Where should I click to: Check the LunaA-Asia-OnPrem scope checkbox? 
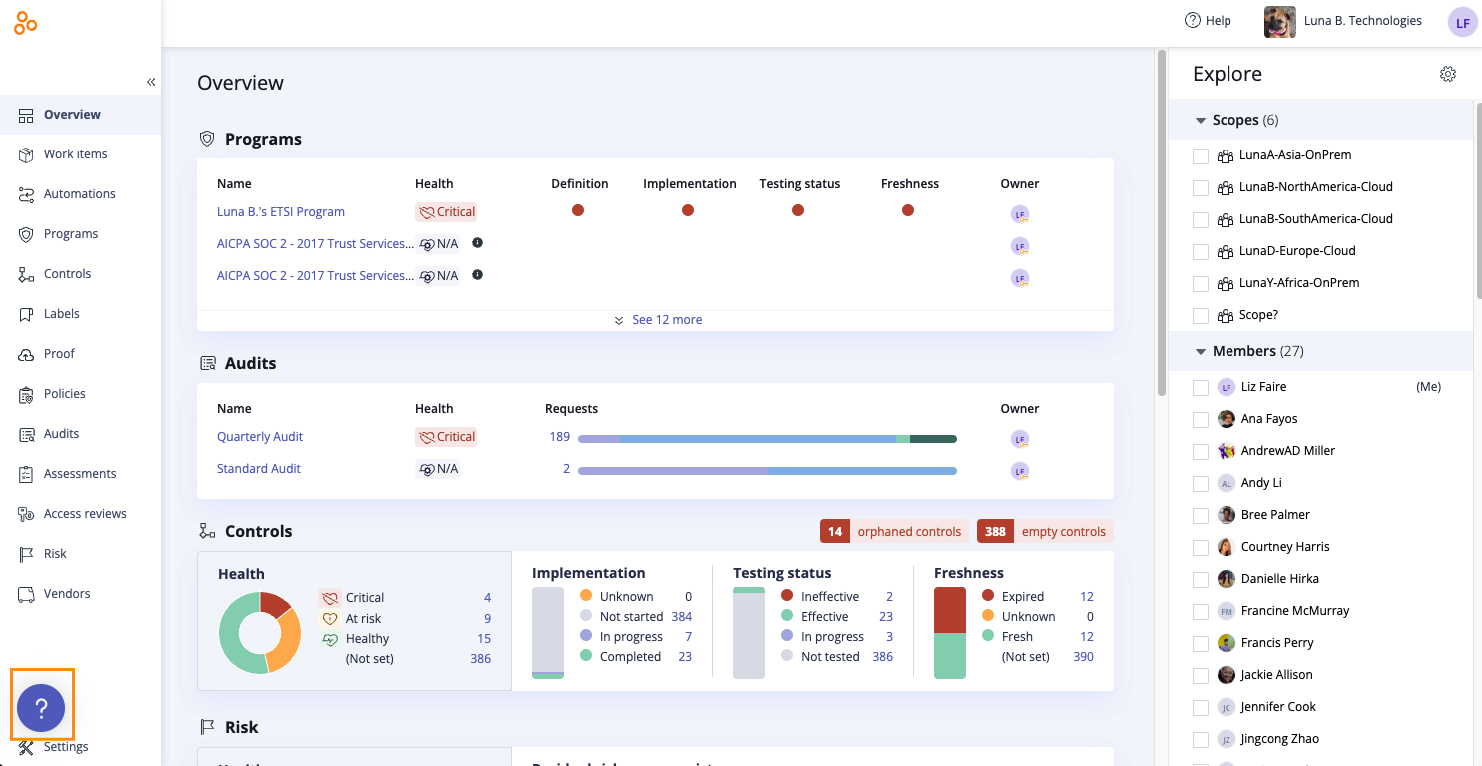click(x=1201, y=156)
